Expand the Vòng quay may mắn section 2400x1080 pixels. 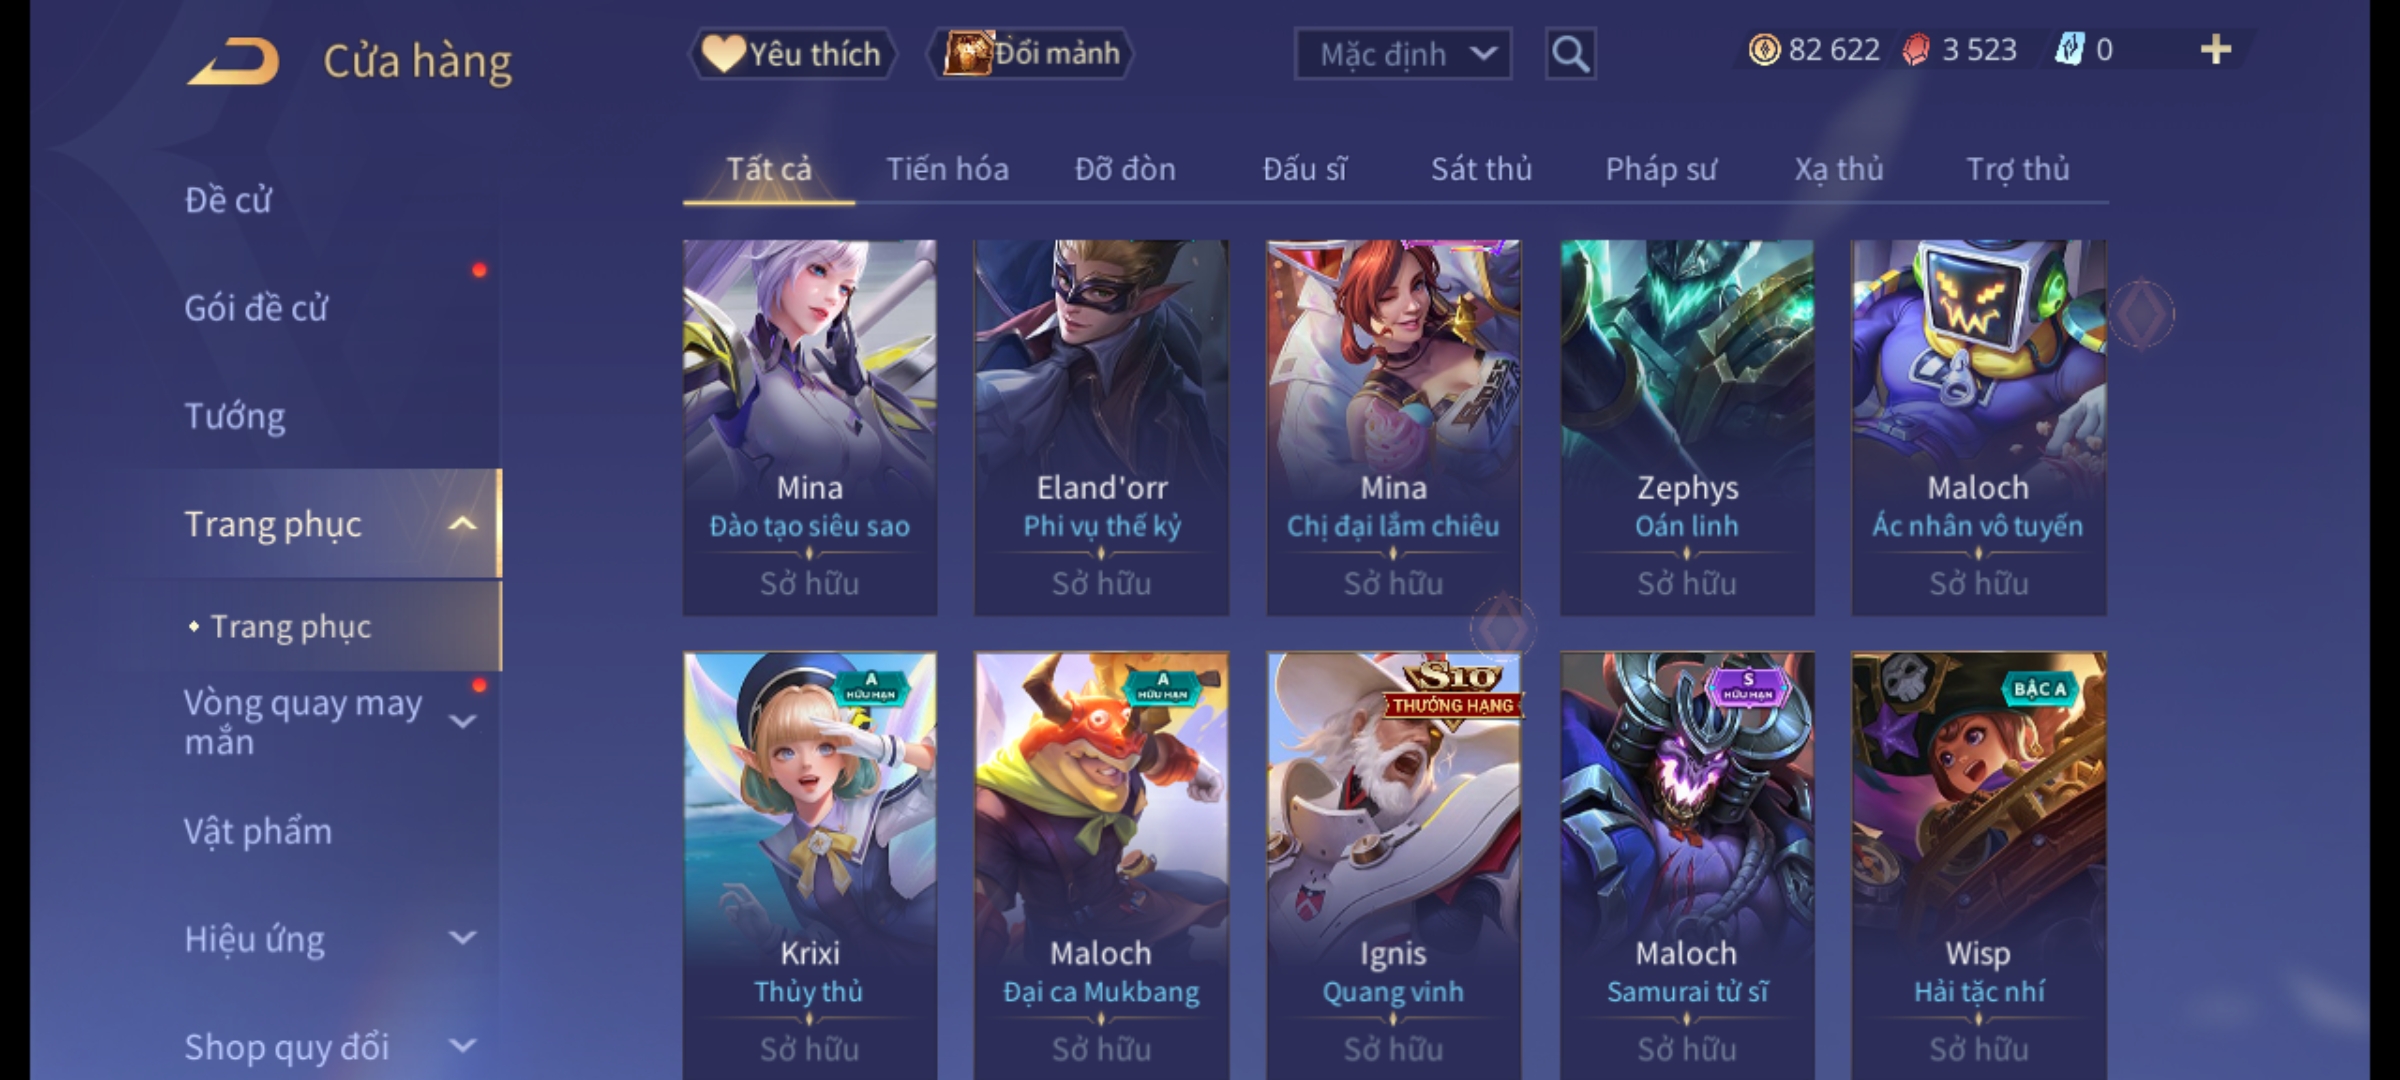(462, 722)
